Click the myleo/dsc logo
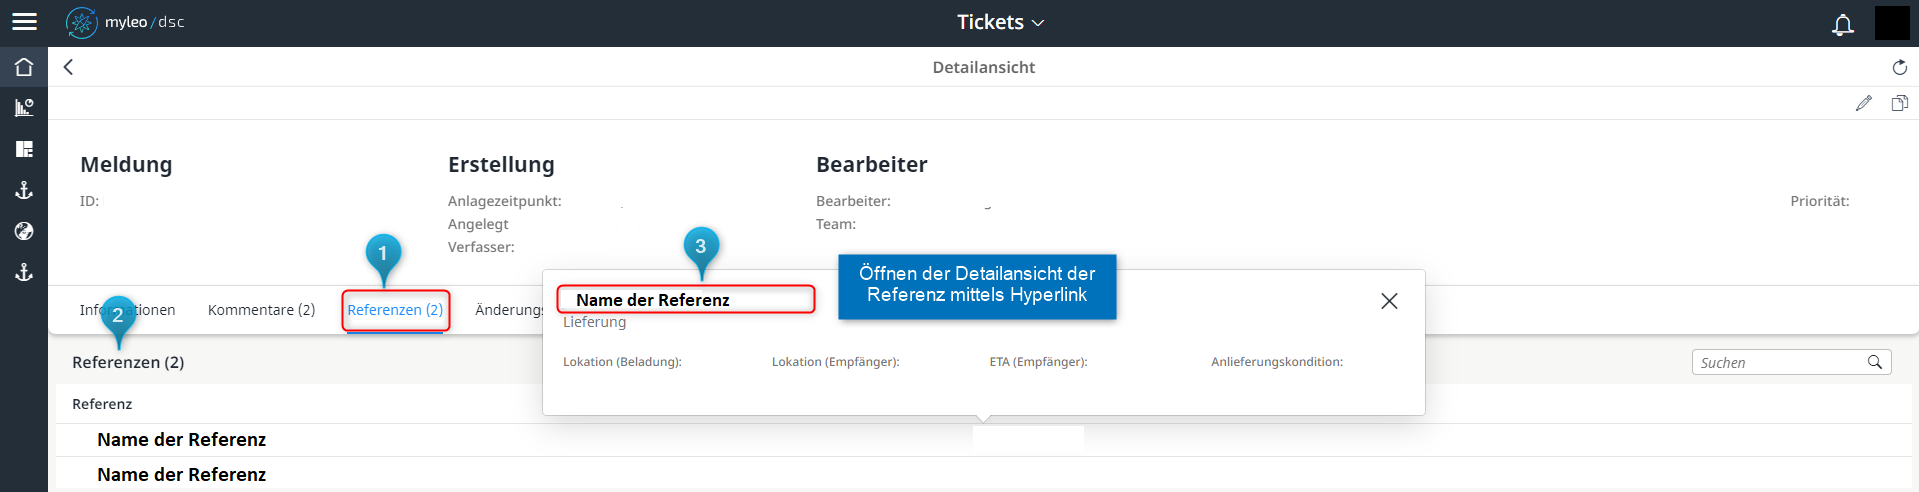Screen dimensions: 1919x492 (125, 22)
